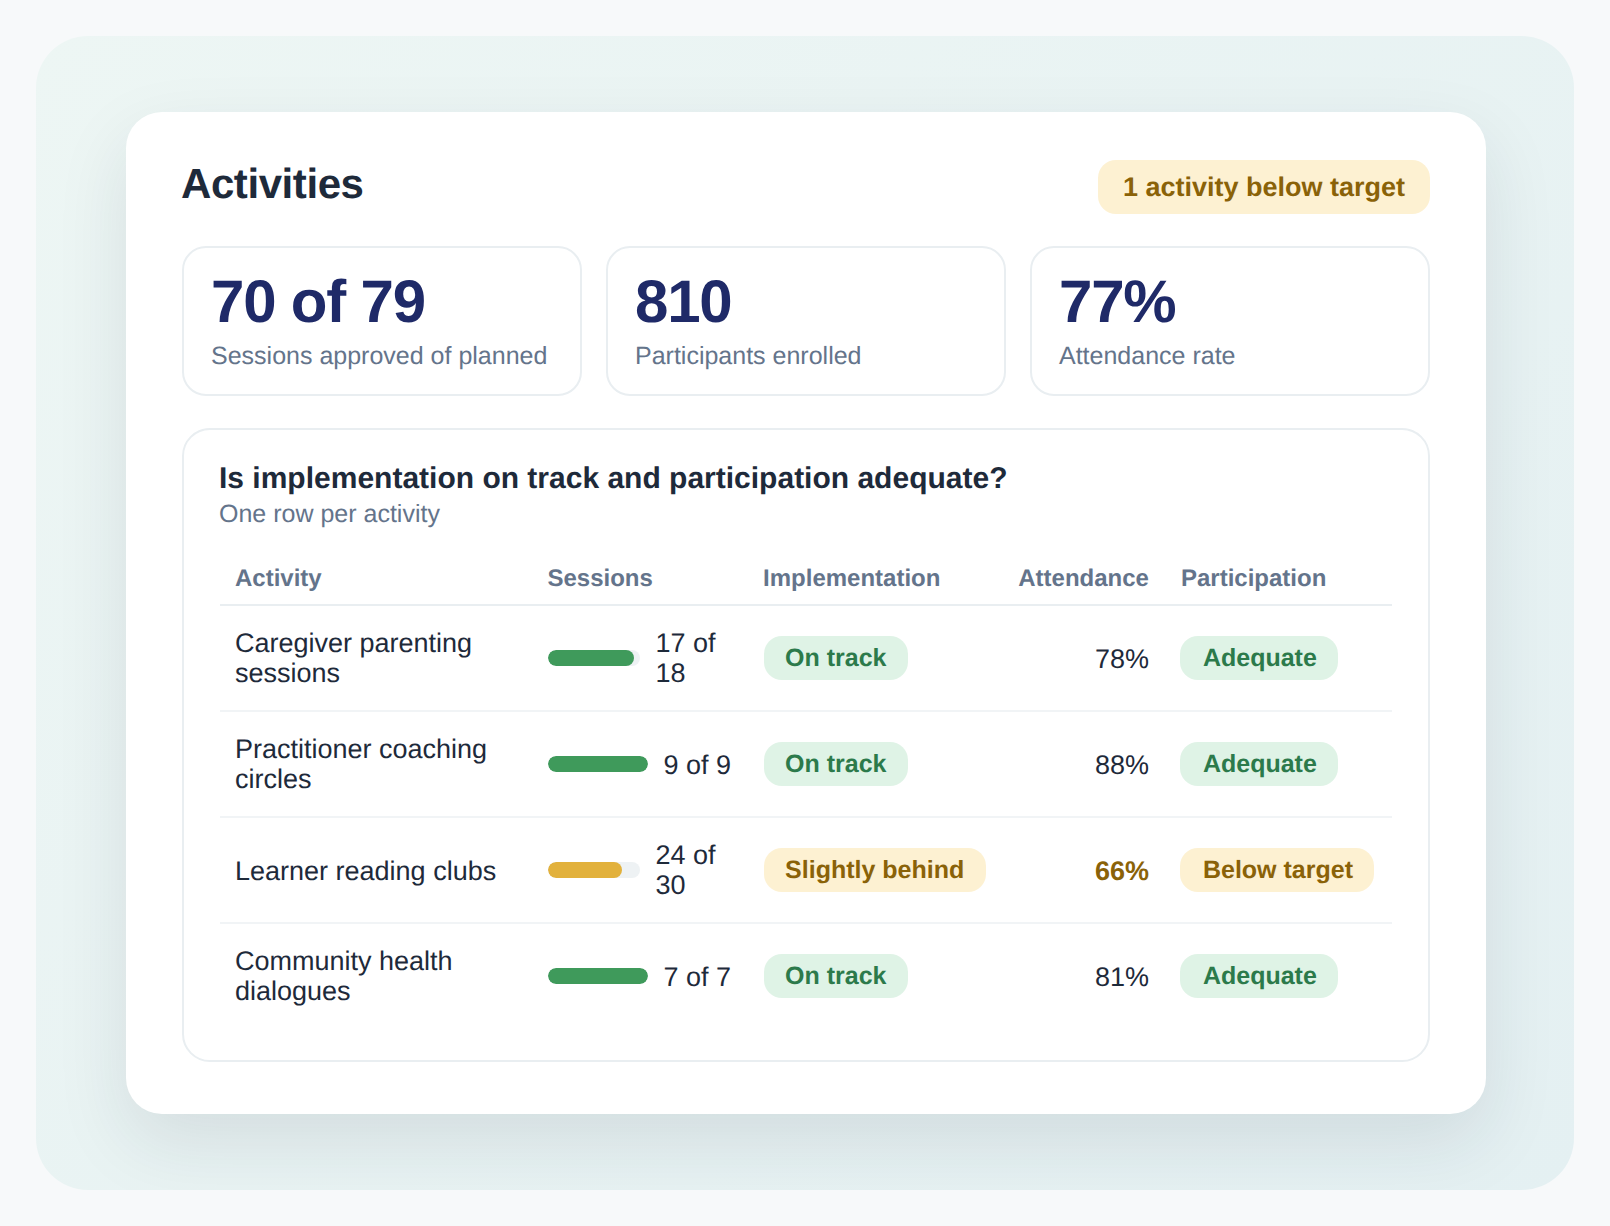Click the yellow progress bar for Learner reading clubs
The width and height of the screenshot is (1610, 1226).
click(594, 870)
